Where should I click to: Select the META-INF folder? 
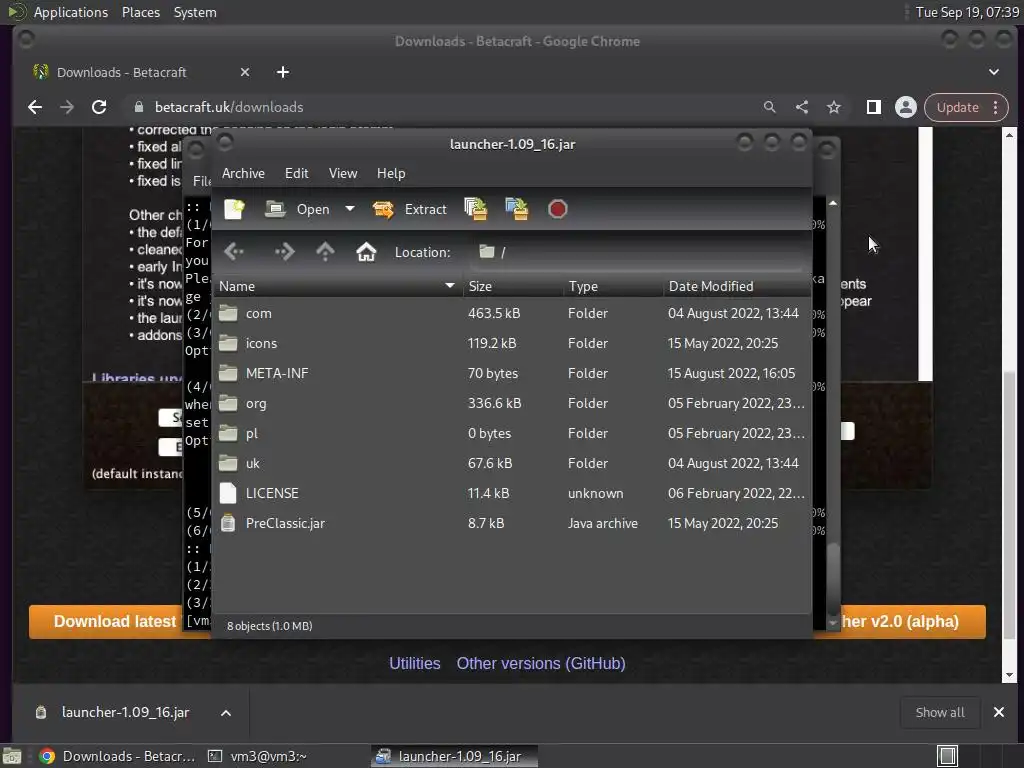pos(512,374)
